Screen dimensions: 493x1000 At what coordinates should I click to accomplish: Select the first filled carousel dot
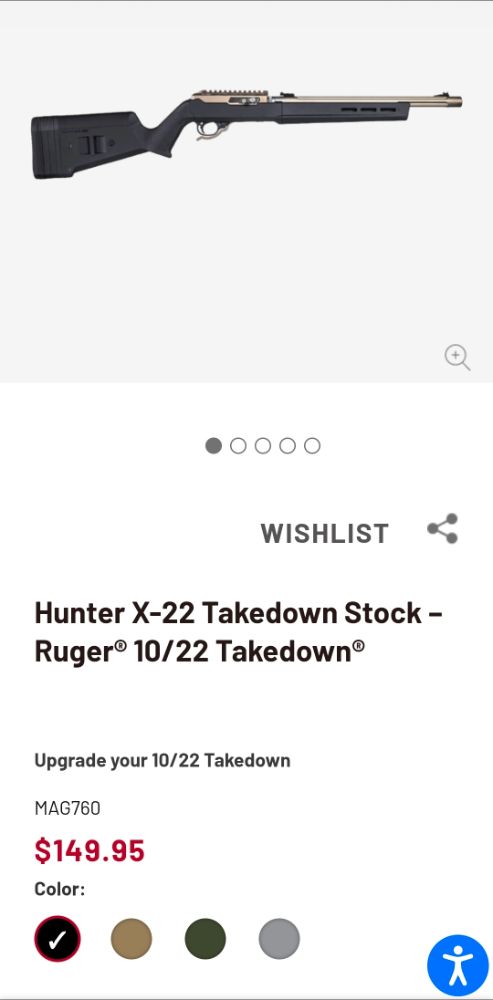(x=213, y=446)
